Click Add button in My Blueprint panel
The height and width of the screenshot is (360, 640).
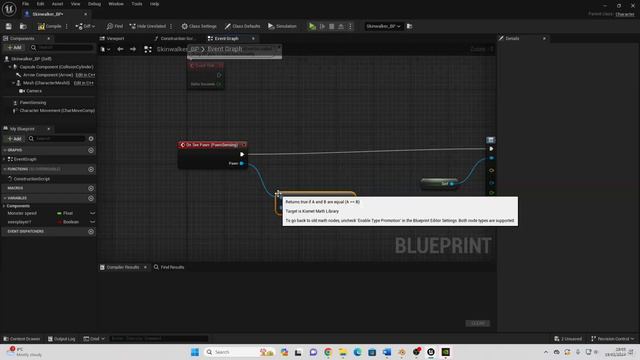tap(14, 139)
